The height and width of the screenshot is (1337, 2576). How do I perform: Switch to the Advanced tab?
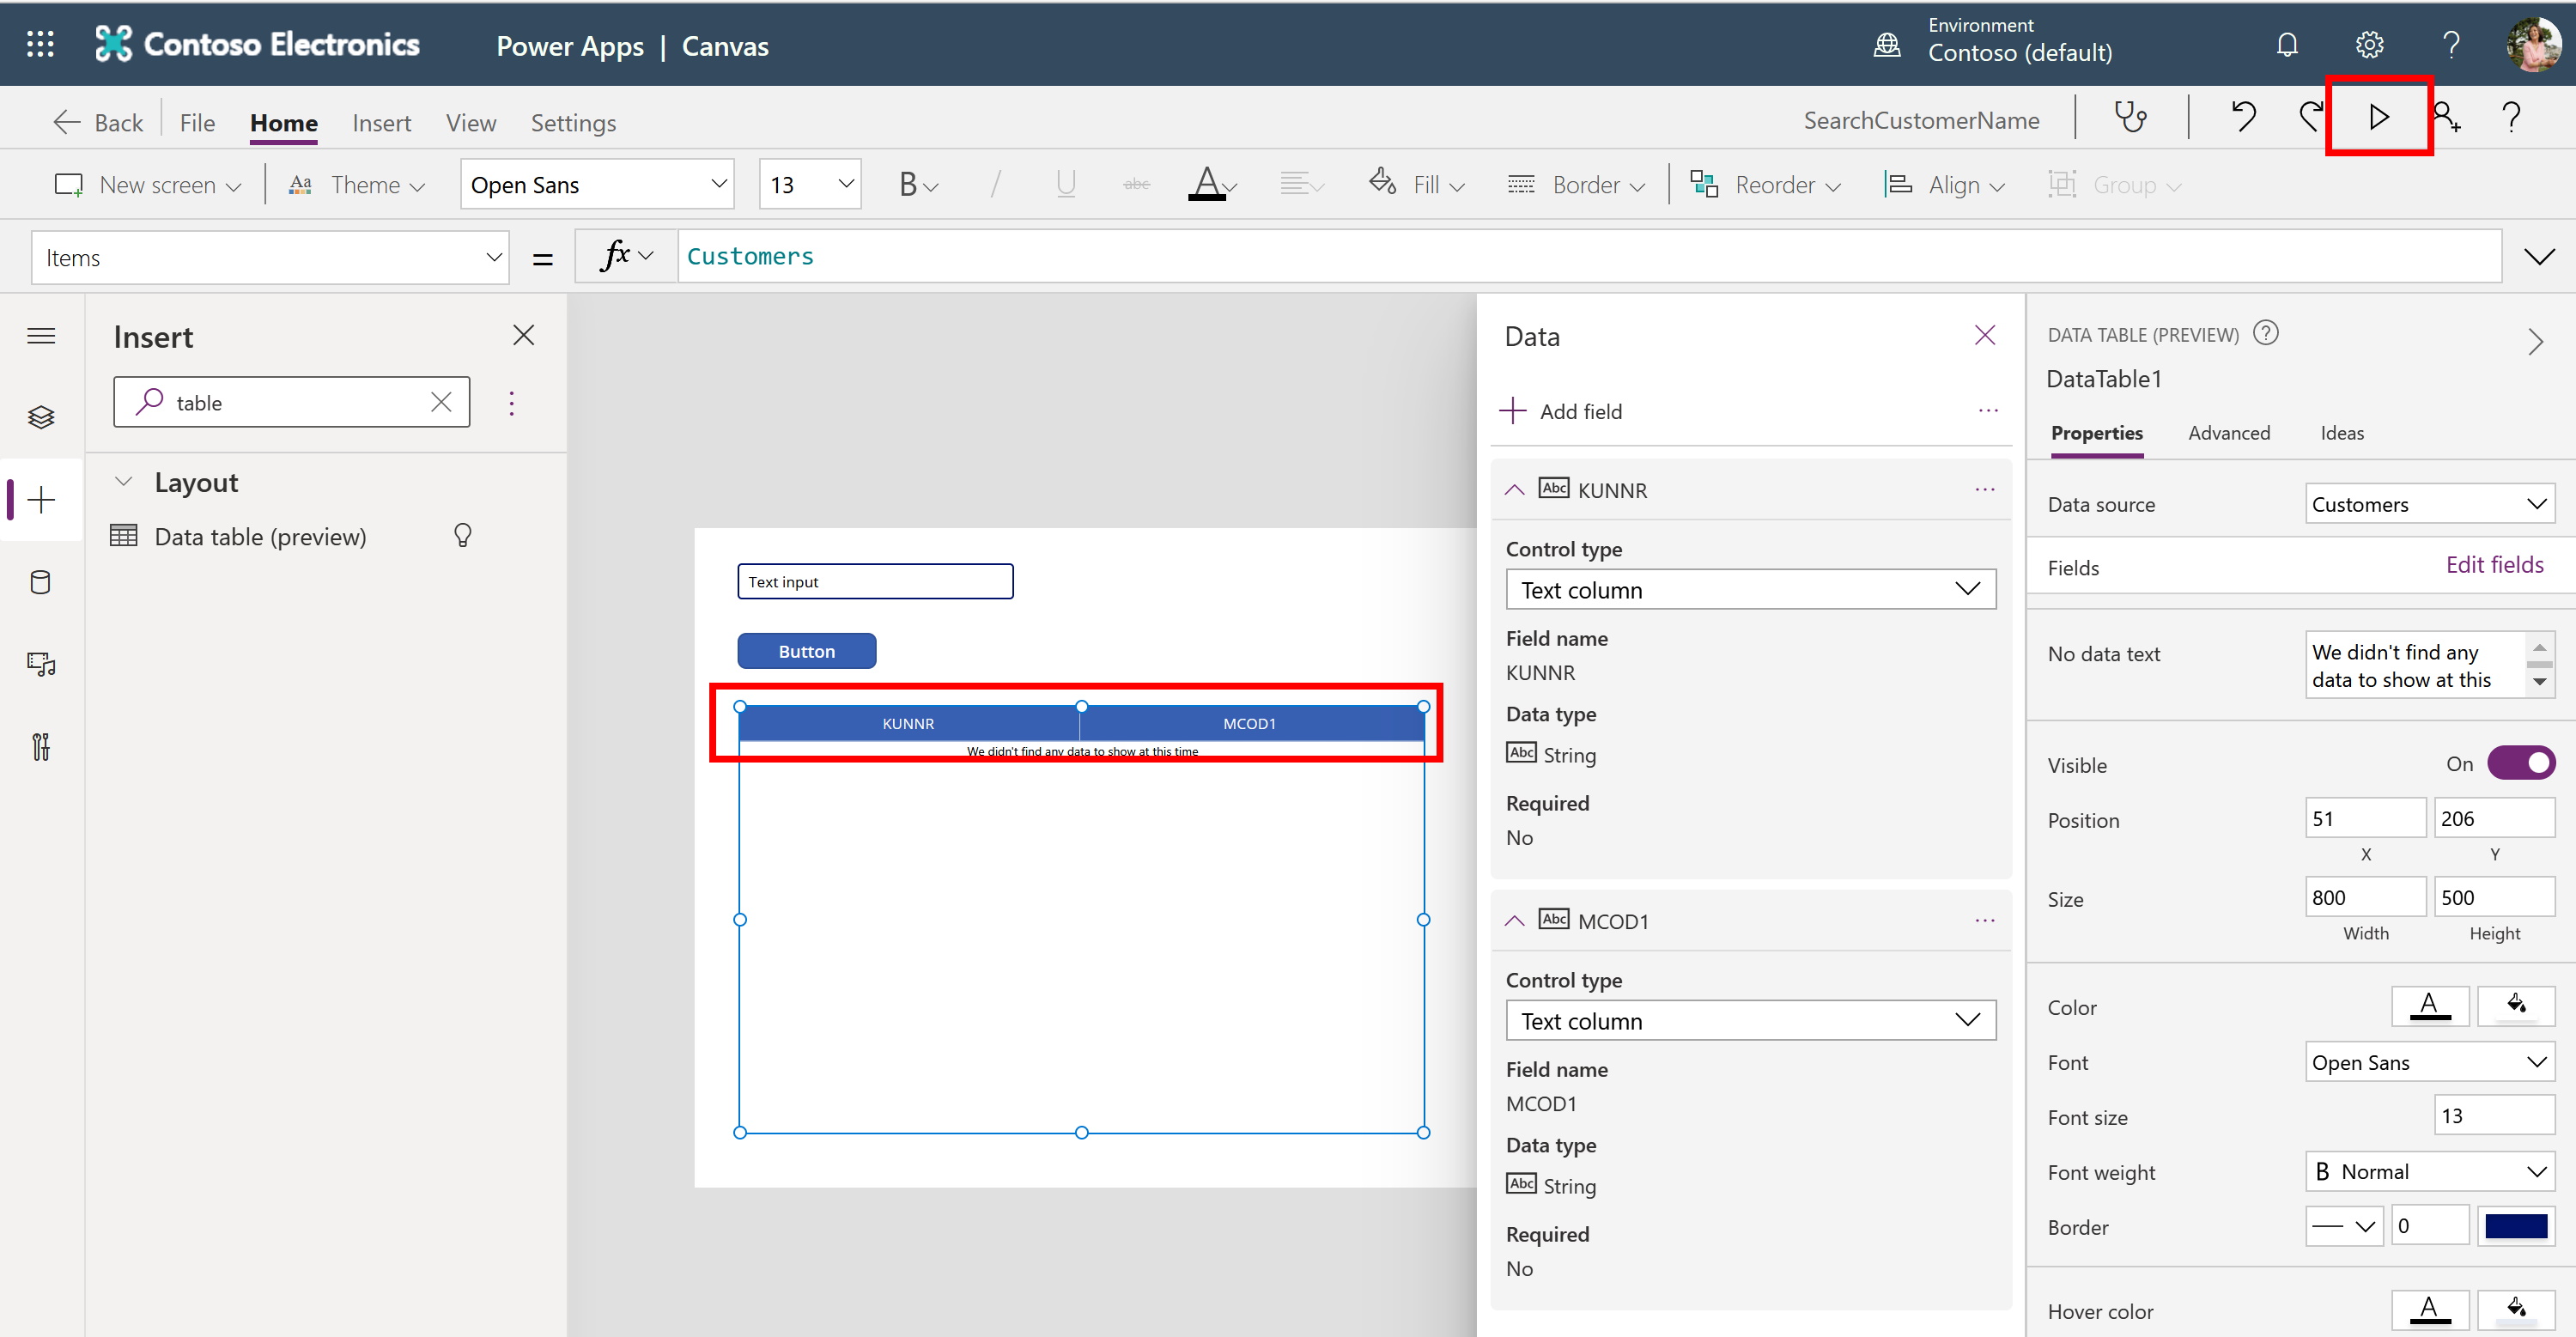pyautogui.click(x=2228, y=433)
